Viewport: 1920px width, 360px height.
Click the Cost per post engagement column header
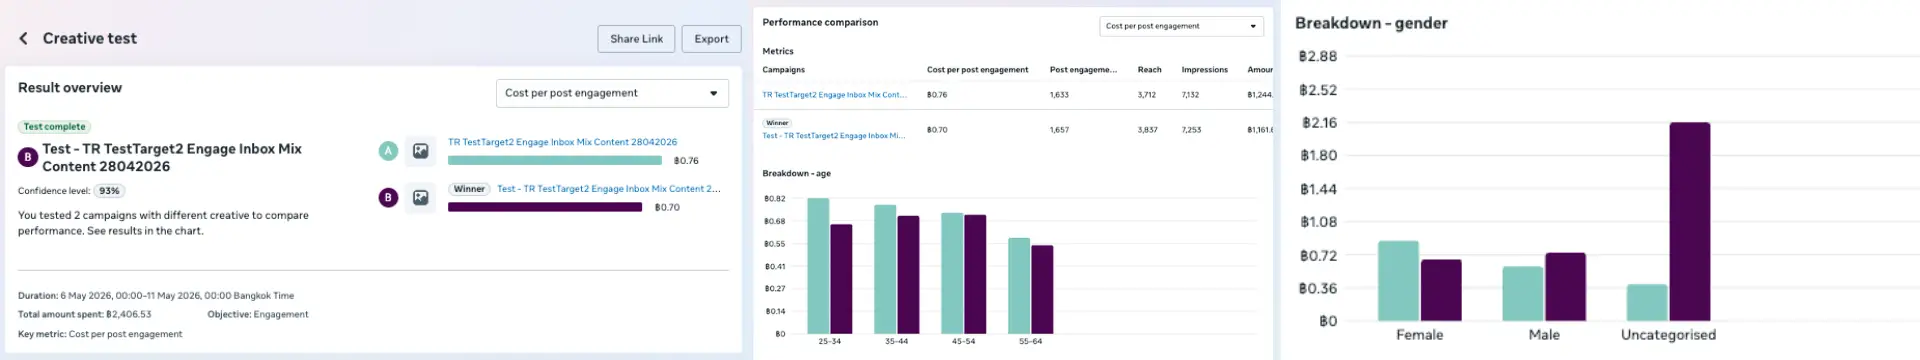tap(977, 70)
